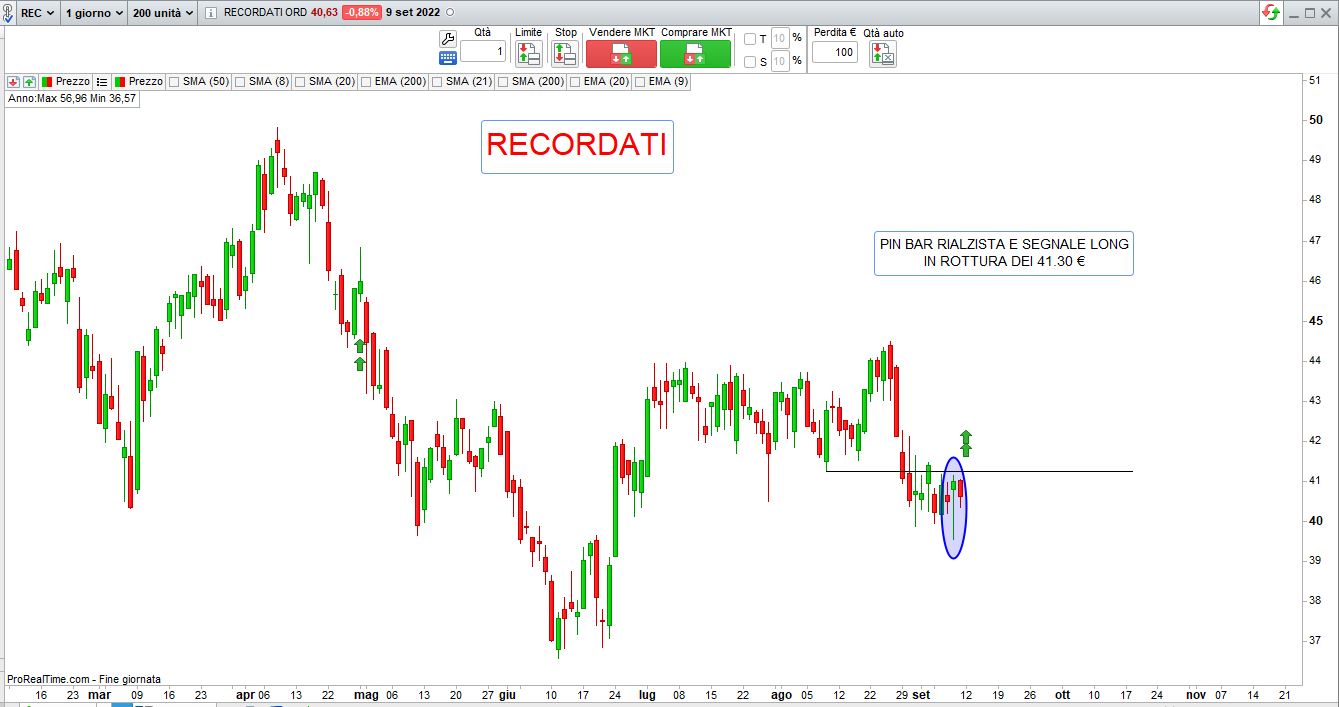Image resolution: width=1339 pixels, height=707 pixels.
Task: Expand the 1 giorno timeframe dropdown
Action: tap(93, 13)
